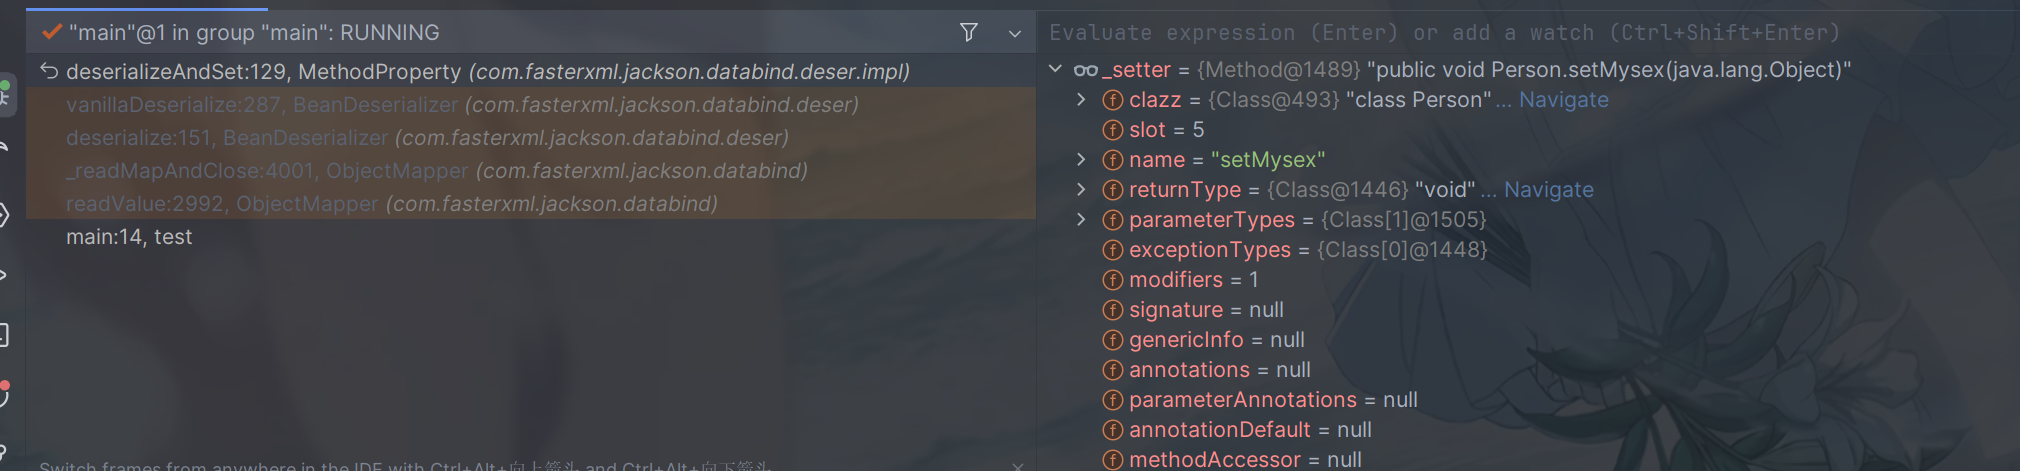Select the main:14, test stack frame
The width and height of the screenshot is (2020, 471).
coord(530,237)
